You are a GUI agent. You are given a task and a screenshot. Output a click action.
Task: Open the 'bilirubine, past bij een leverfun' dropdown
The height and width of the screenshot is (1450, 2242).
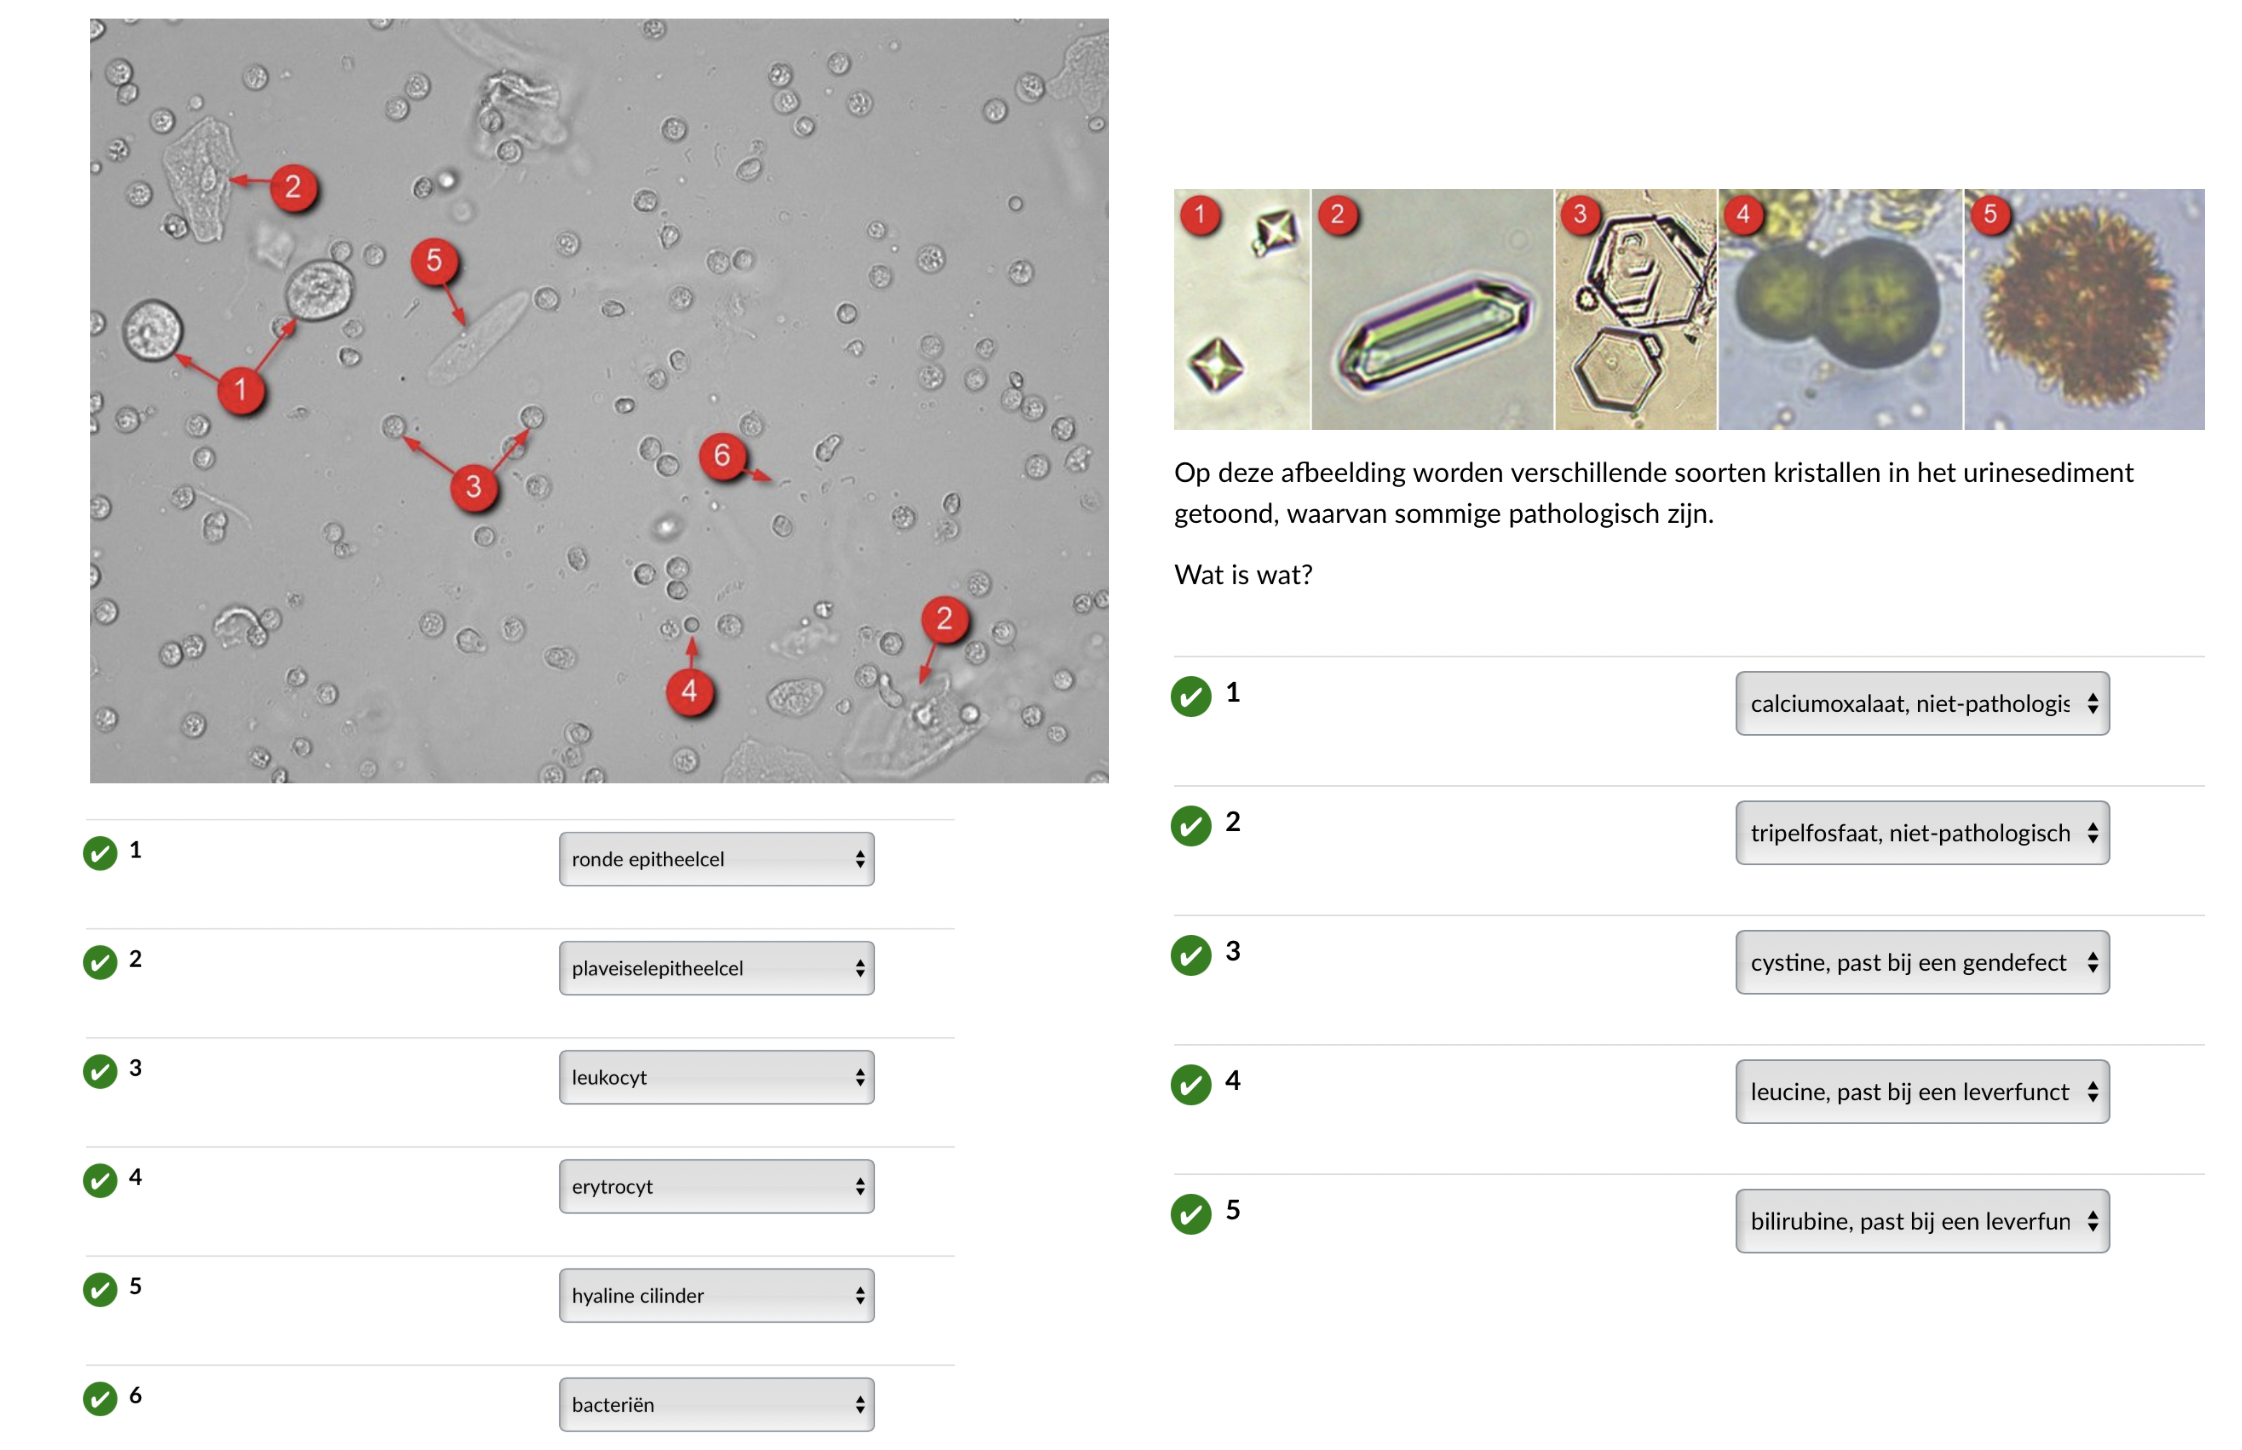(x=1921, y=1221)
